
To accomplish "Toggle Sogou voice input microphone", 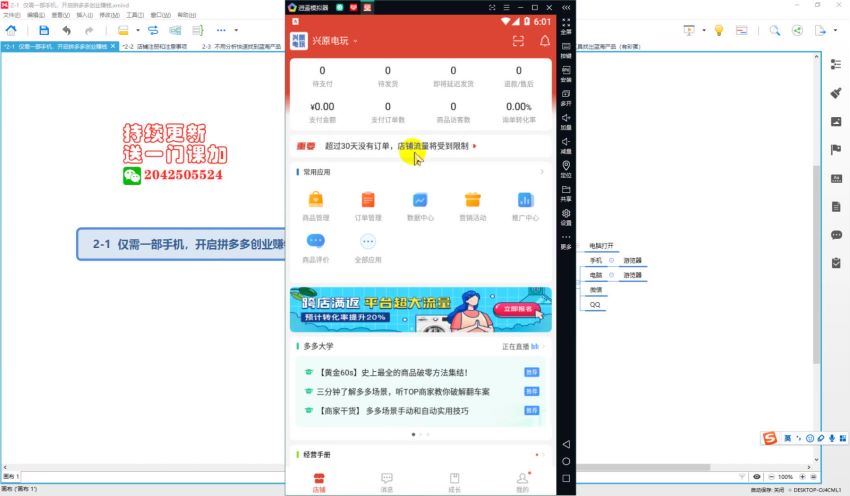I will pyautogui.click(x=832, y=438).
